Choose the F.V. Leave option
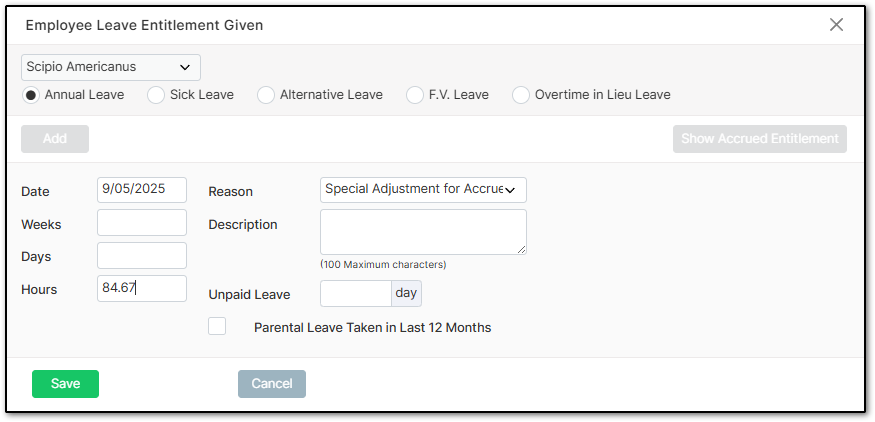 click(415, 95)
